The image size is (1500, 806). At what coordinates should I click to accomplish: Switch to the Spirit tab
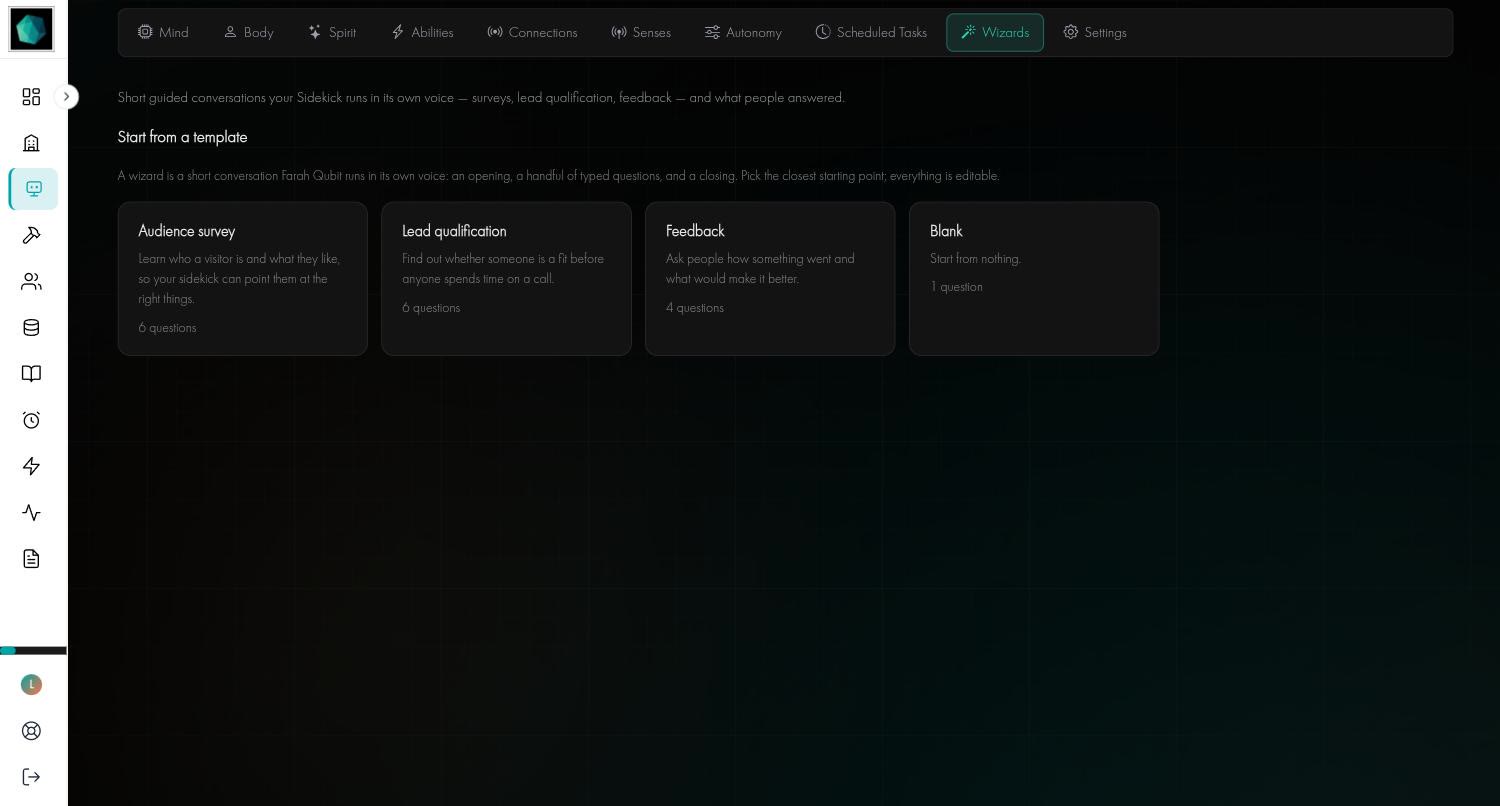pyautogui.click(x=332, y=33)
